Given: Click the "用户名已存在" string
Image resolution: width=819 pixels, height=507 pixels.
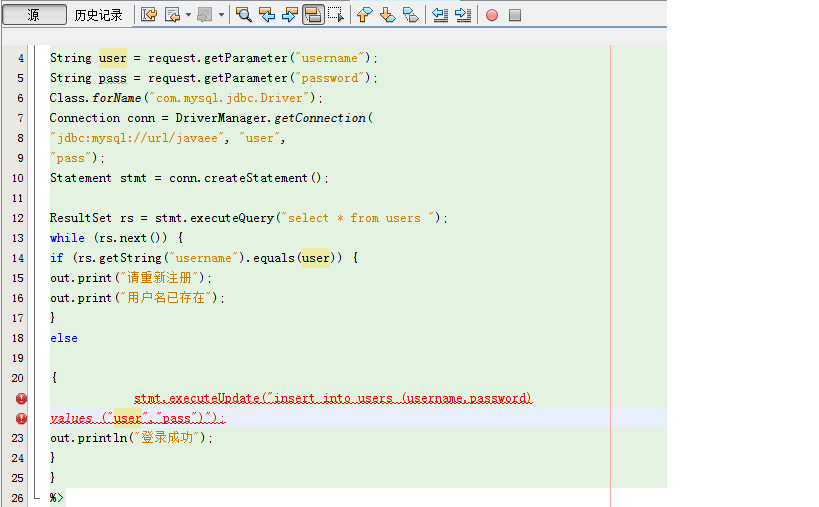Looking at the screenshot, I should pyautogui.click(x=166, y=298).
